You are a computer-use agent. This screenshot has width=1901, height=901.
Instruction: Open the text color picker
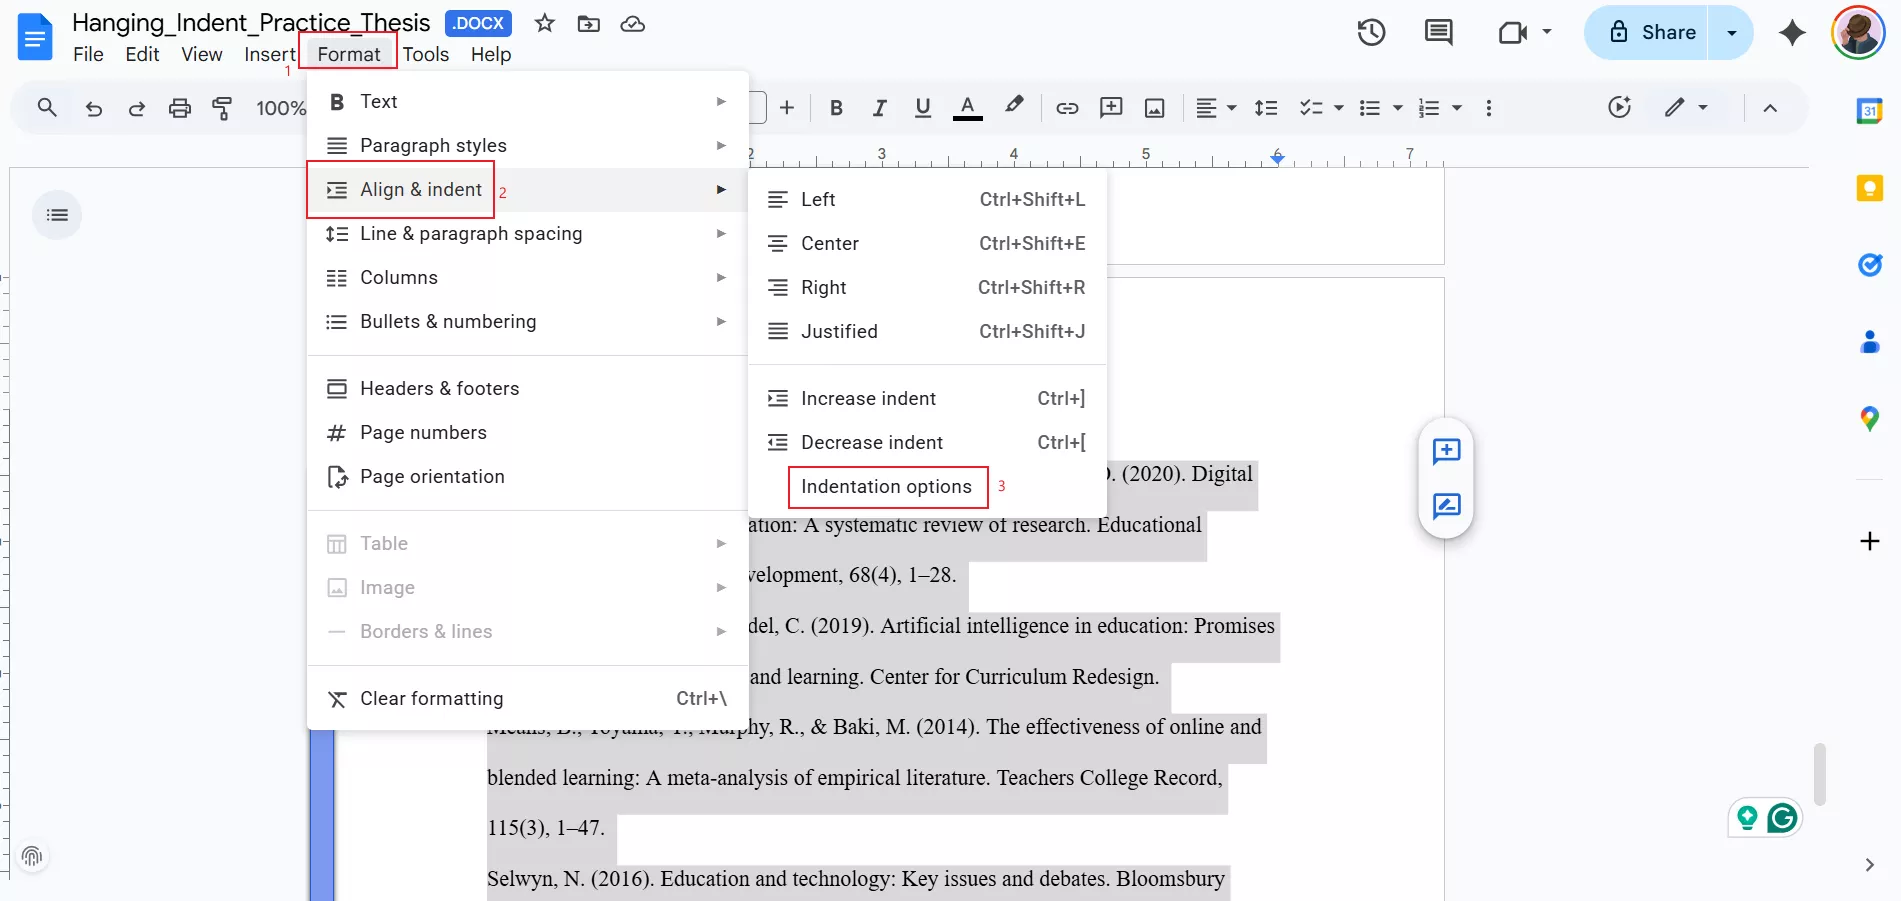[x=967, y=108]
